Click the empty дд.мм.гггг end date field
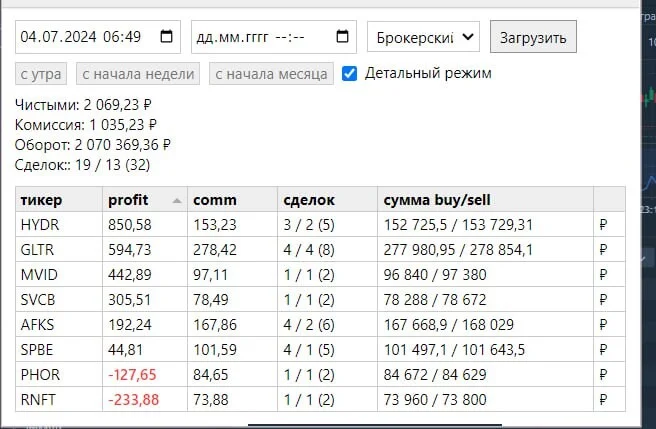Image resolution: width=656 pixels, height=429 pixels. pos(274,37)
